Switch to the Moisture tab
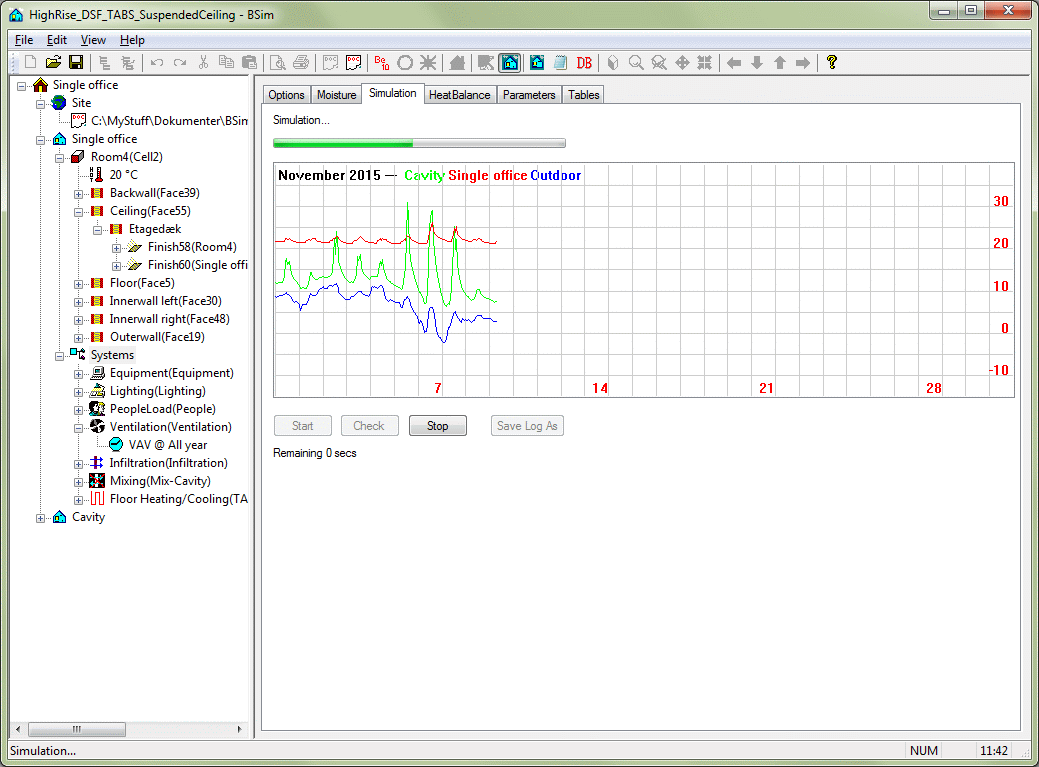This screenshot has height=767, width=1039. 337,95
